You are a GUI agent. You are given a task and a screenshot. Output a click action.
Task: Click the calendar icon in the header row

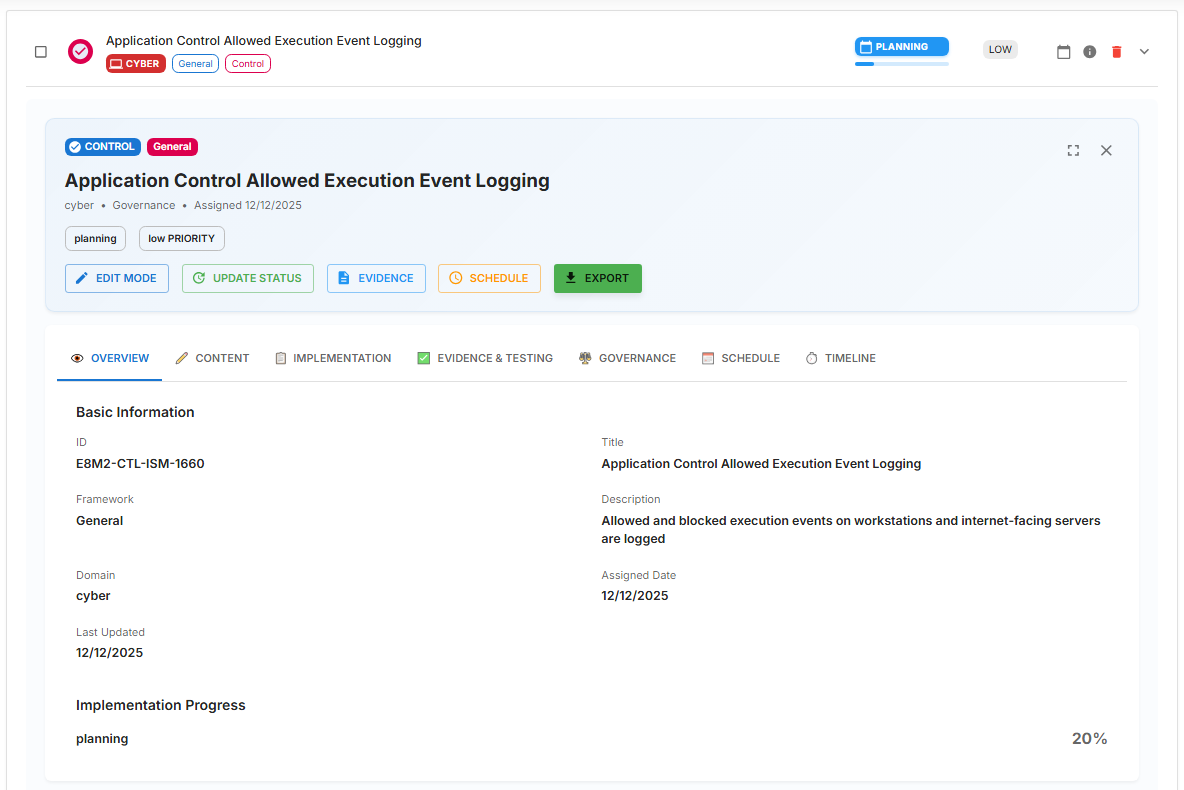[x=1063, y=52]
